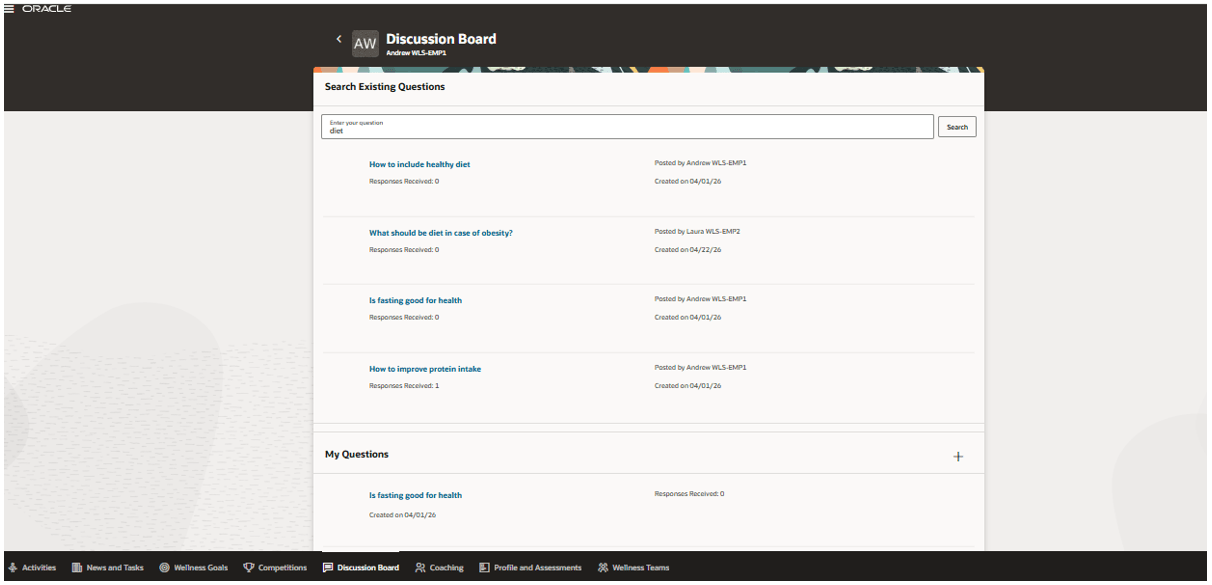Click the AW avatar badge
Image resolution: width=1212 pixels, height=585 pixels.
pos(365,43)
